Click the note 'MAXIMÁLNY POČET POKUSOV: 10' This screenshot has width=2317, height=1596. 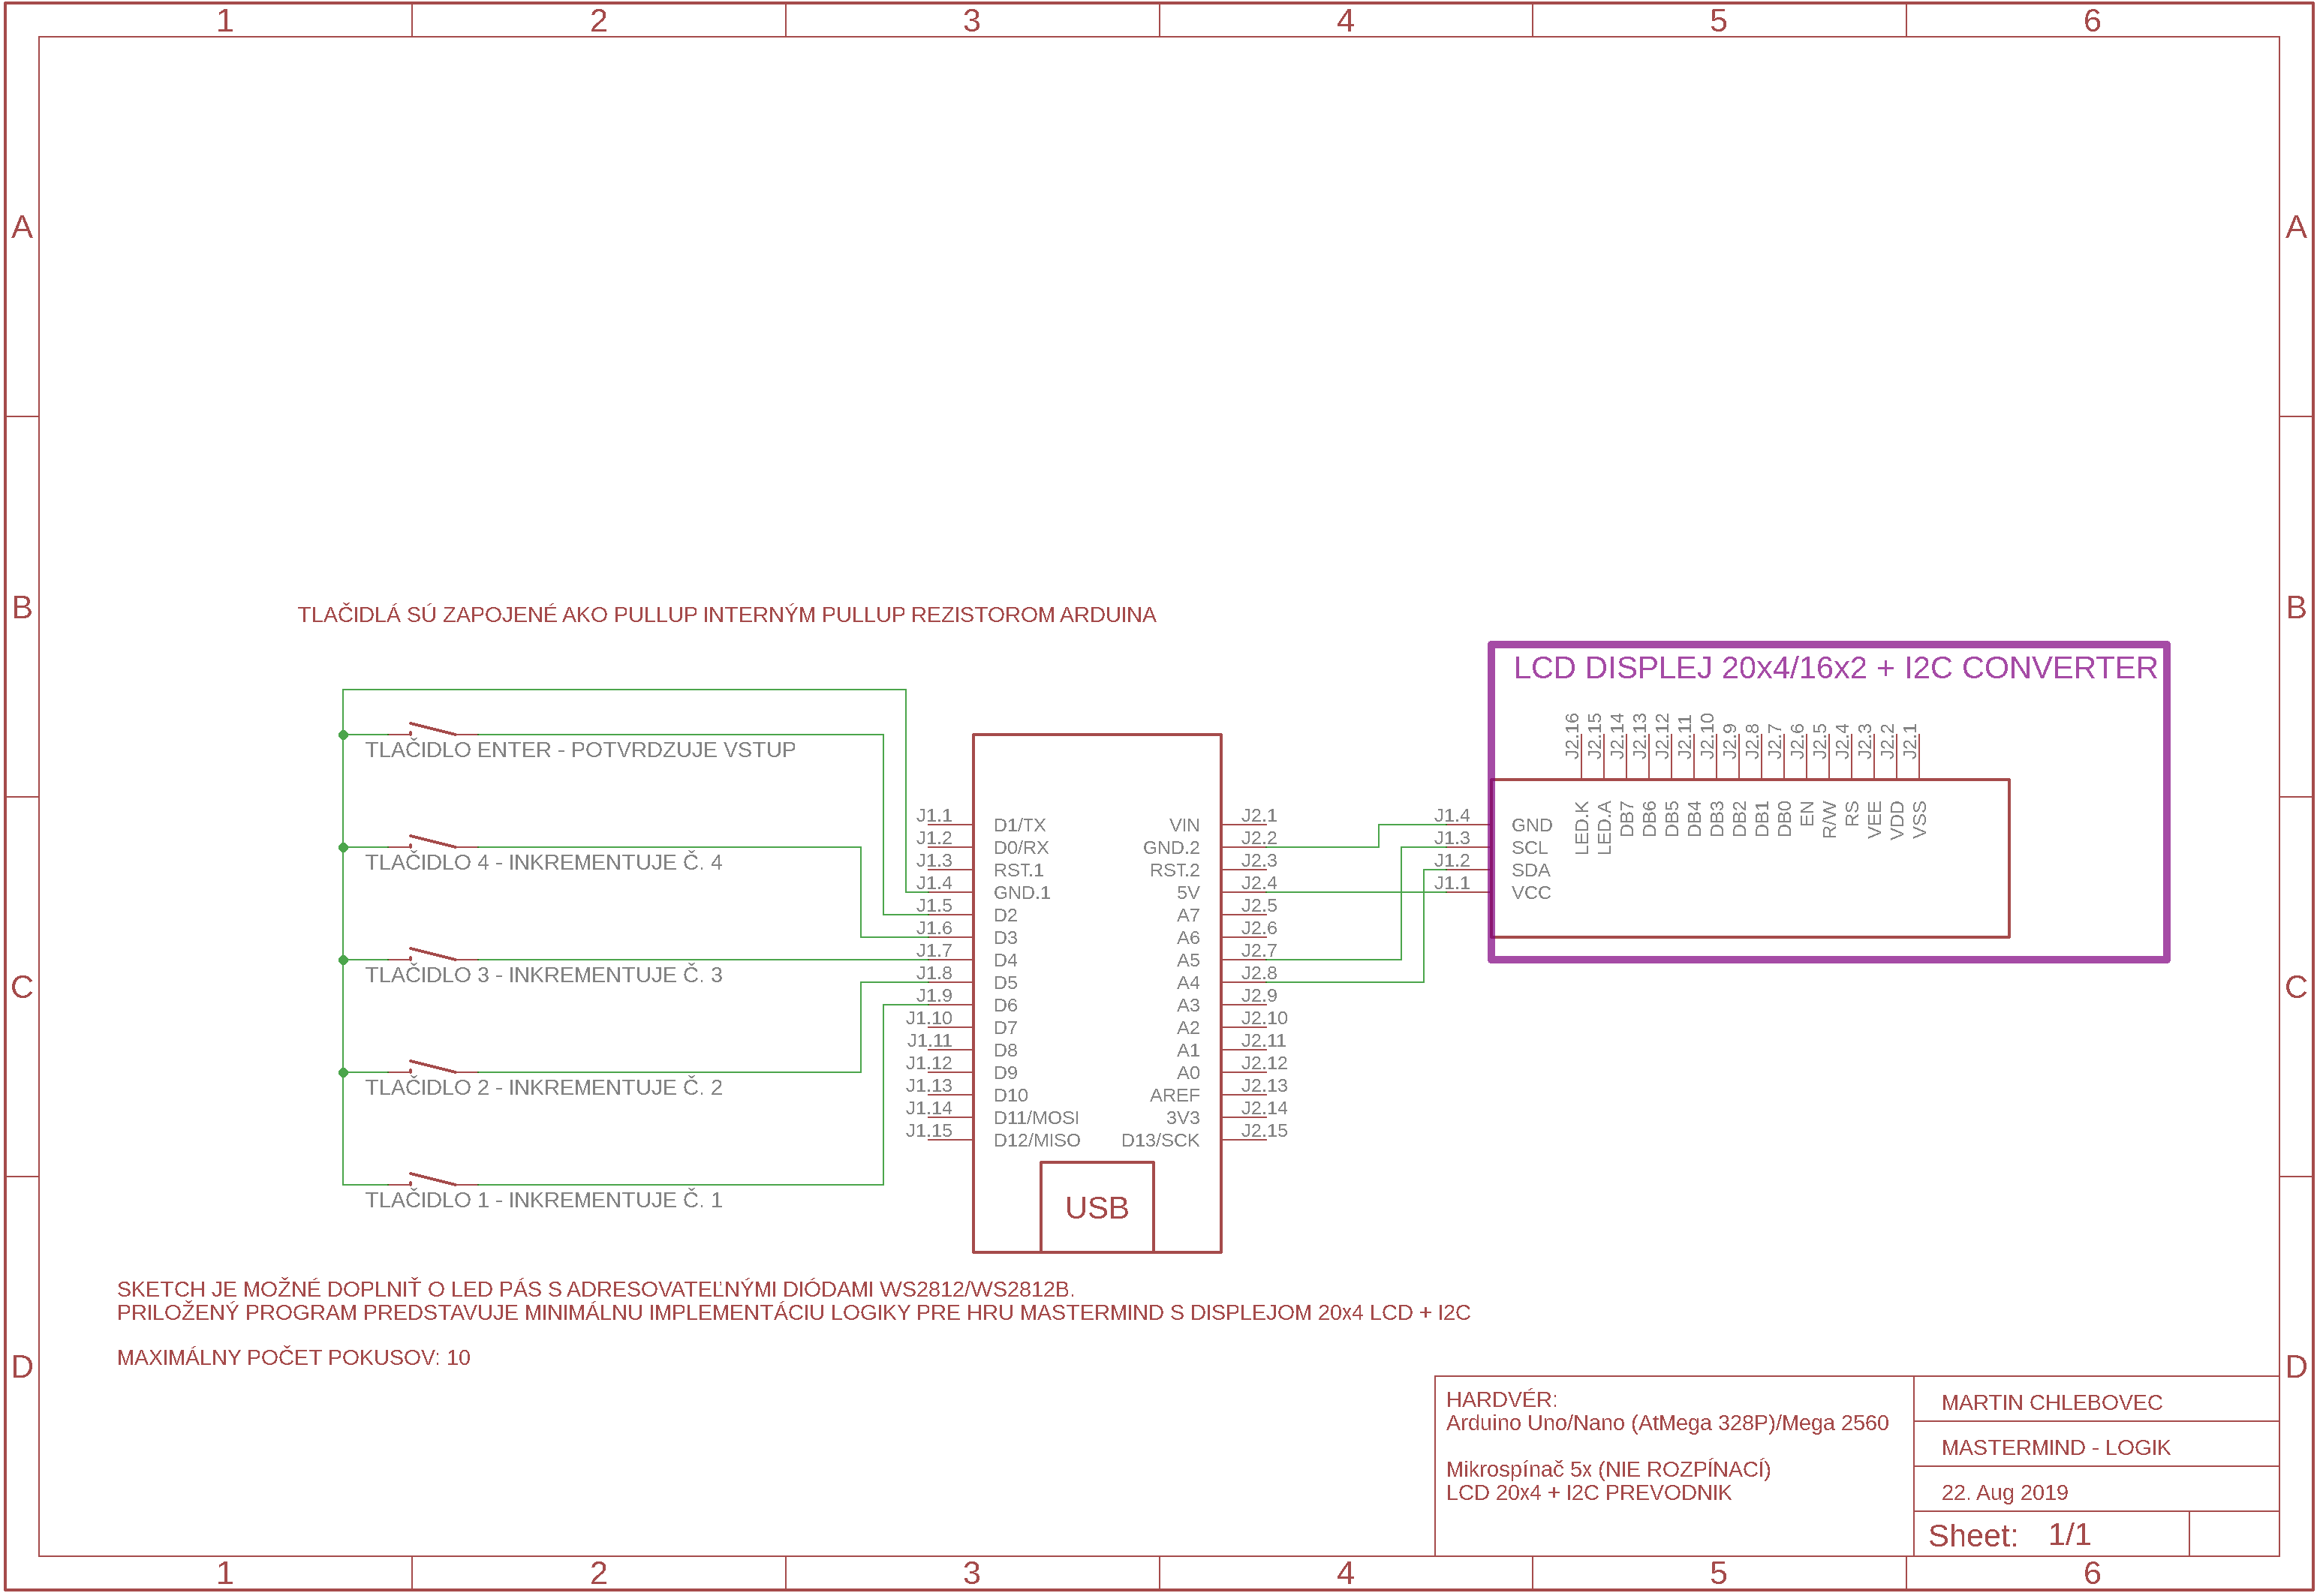click(x=293, y=1357)
